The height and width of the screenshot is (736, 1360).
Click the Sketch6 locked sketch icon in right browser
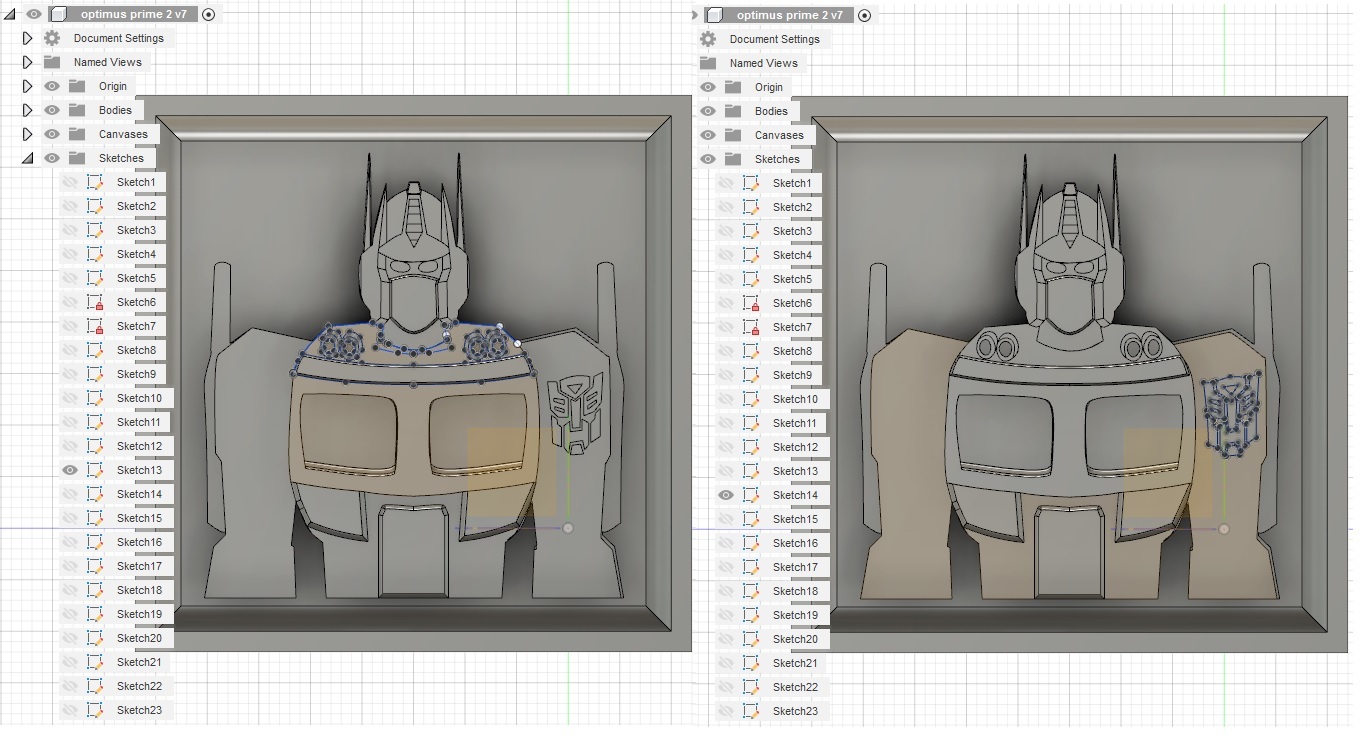751,303
